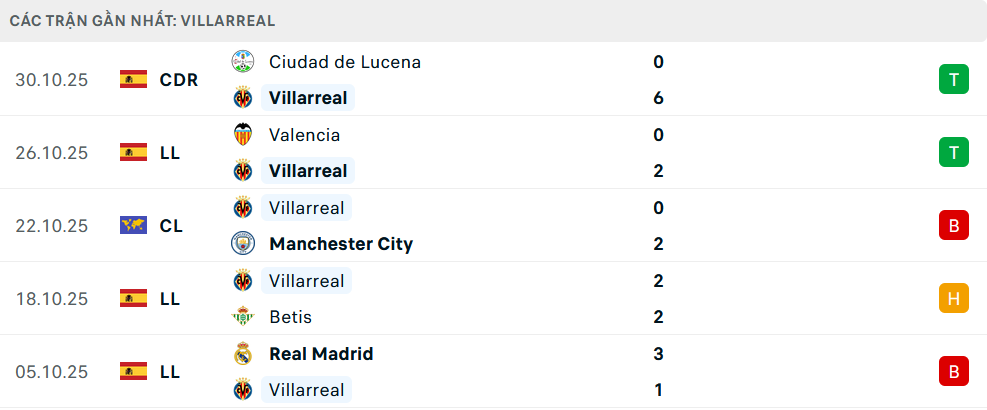This screenshot has width=987, height=410.
Task: Click red B badge for Real Madrid match
Action: [x=954, y=372]
